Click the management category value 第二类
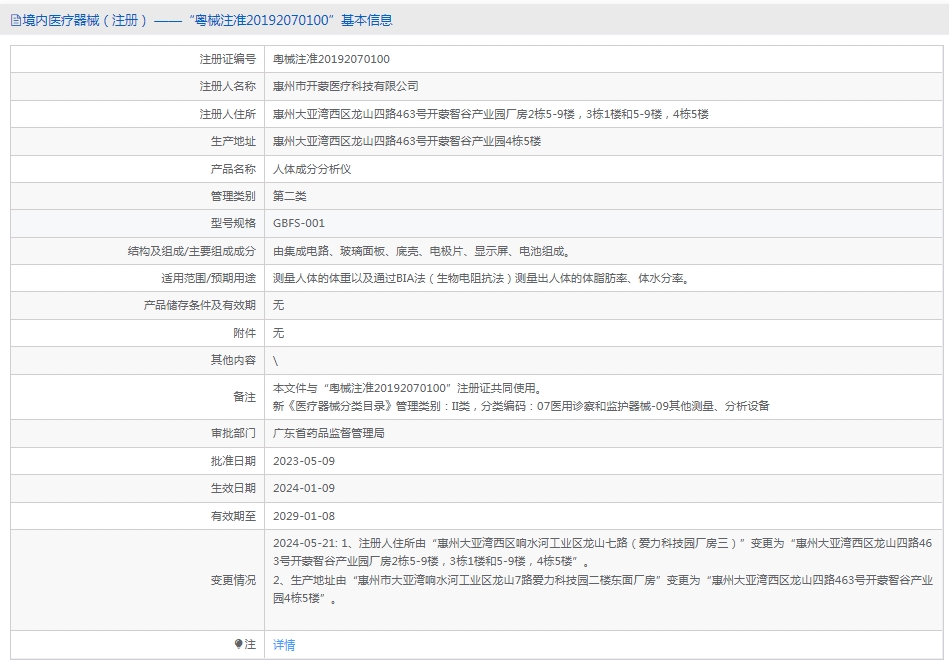 click(x=290, y=196)
